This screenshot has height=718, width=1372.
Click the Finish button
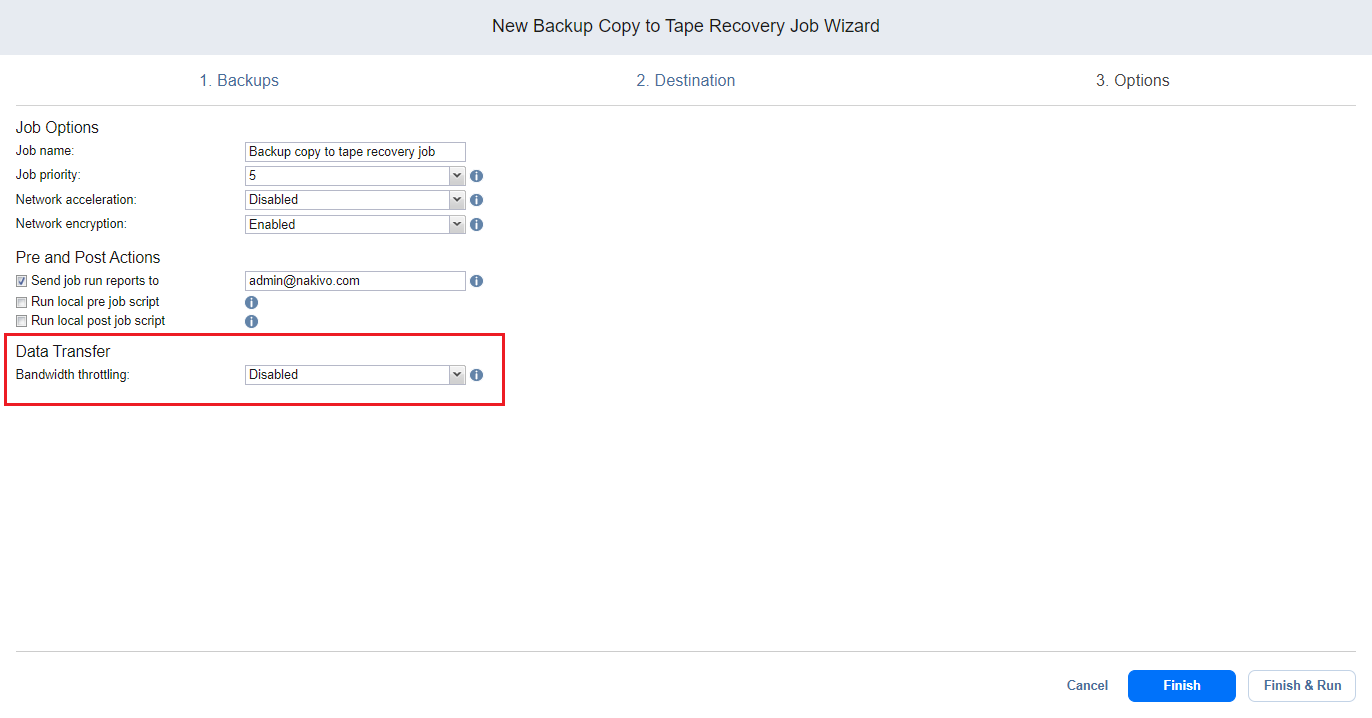1181,686
